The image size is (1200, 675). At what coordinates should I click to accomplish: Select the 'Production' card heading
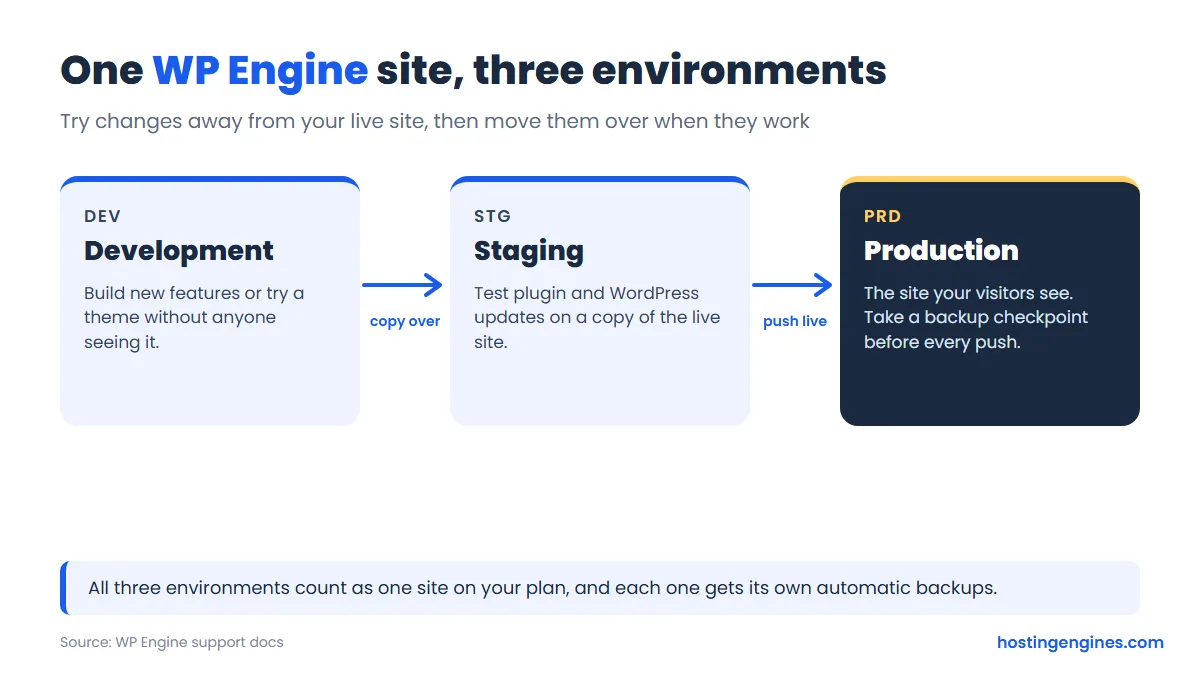pos(941,250)
